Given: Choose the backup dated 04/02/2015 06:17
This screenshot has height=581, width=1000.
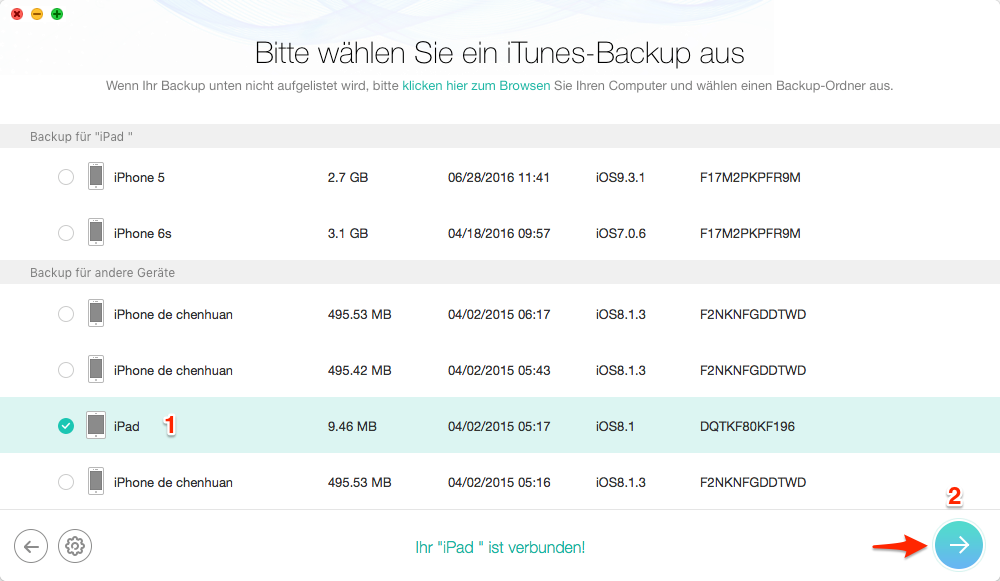Looking at the screenshot, I should [66, 314].
